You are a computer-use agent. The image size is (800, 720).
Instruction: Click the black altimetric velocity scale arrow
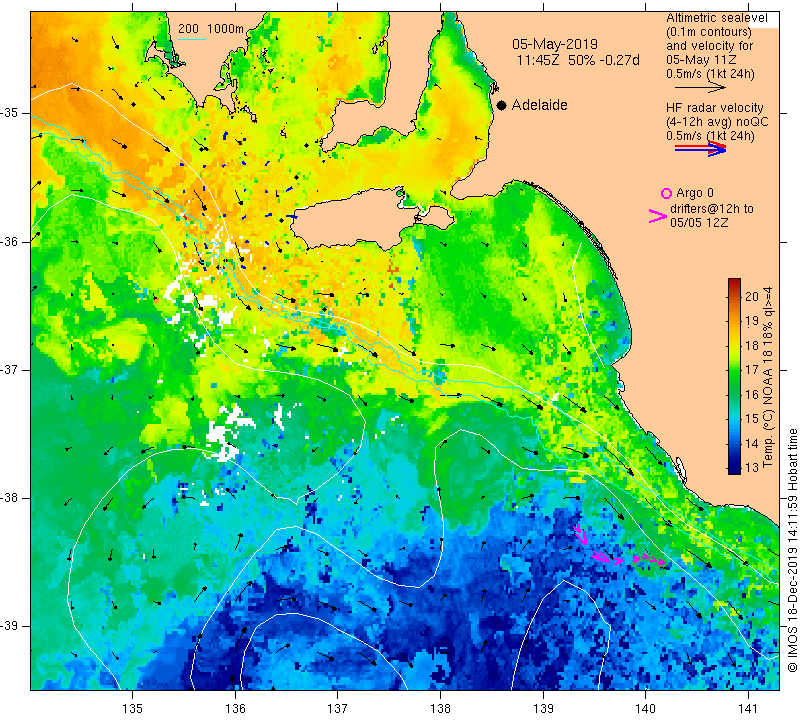click(700, 87)
